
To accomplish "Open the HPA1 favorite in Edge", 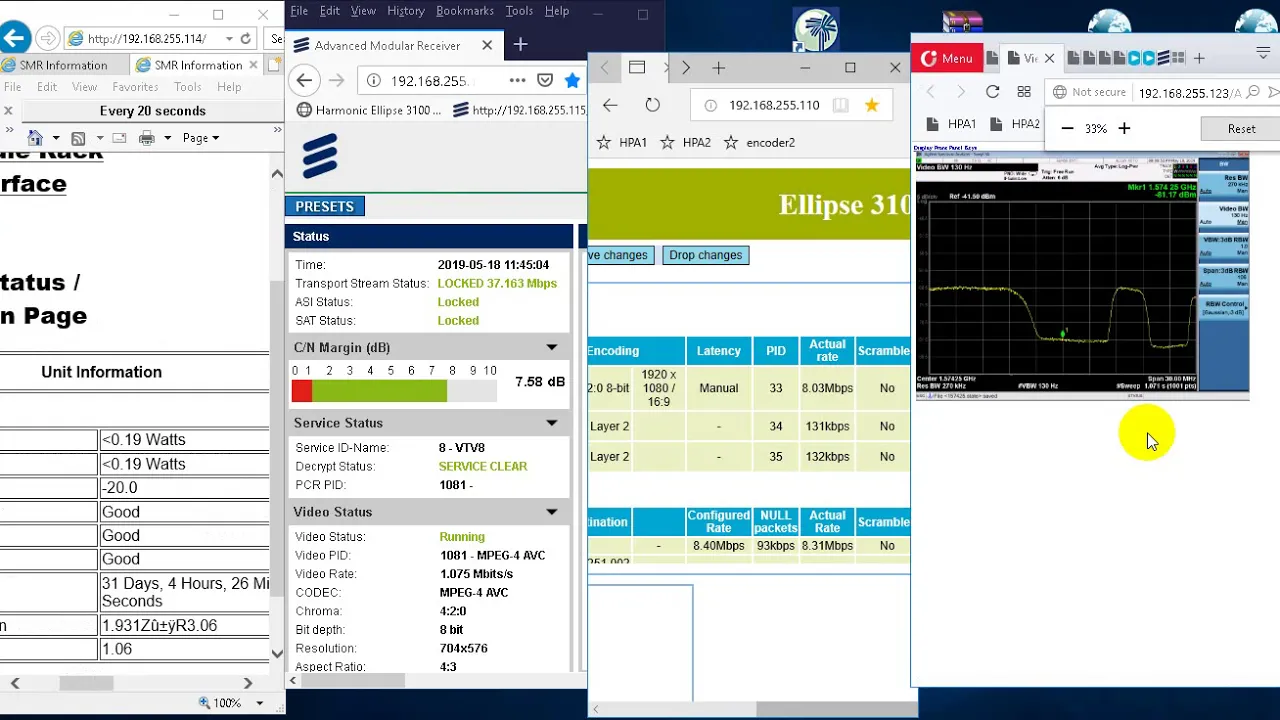I will [x=622, y=143].
